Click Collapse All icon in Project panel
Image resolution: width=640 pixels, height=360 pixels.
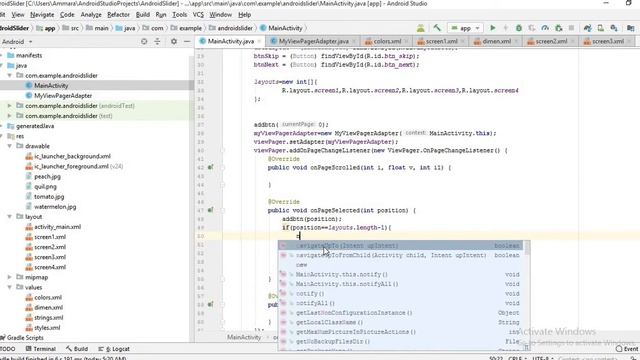click(x=158, y=41)
